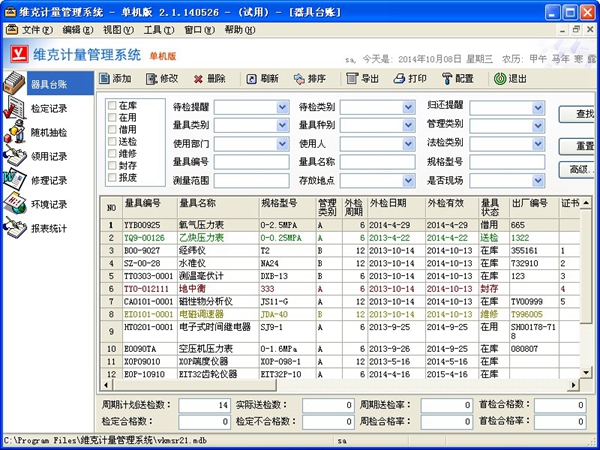
Task: Click the 查找 search button
Action: click(577, 114)
